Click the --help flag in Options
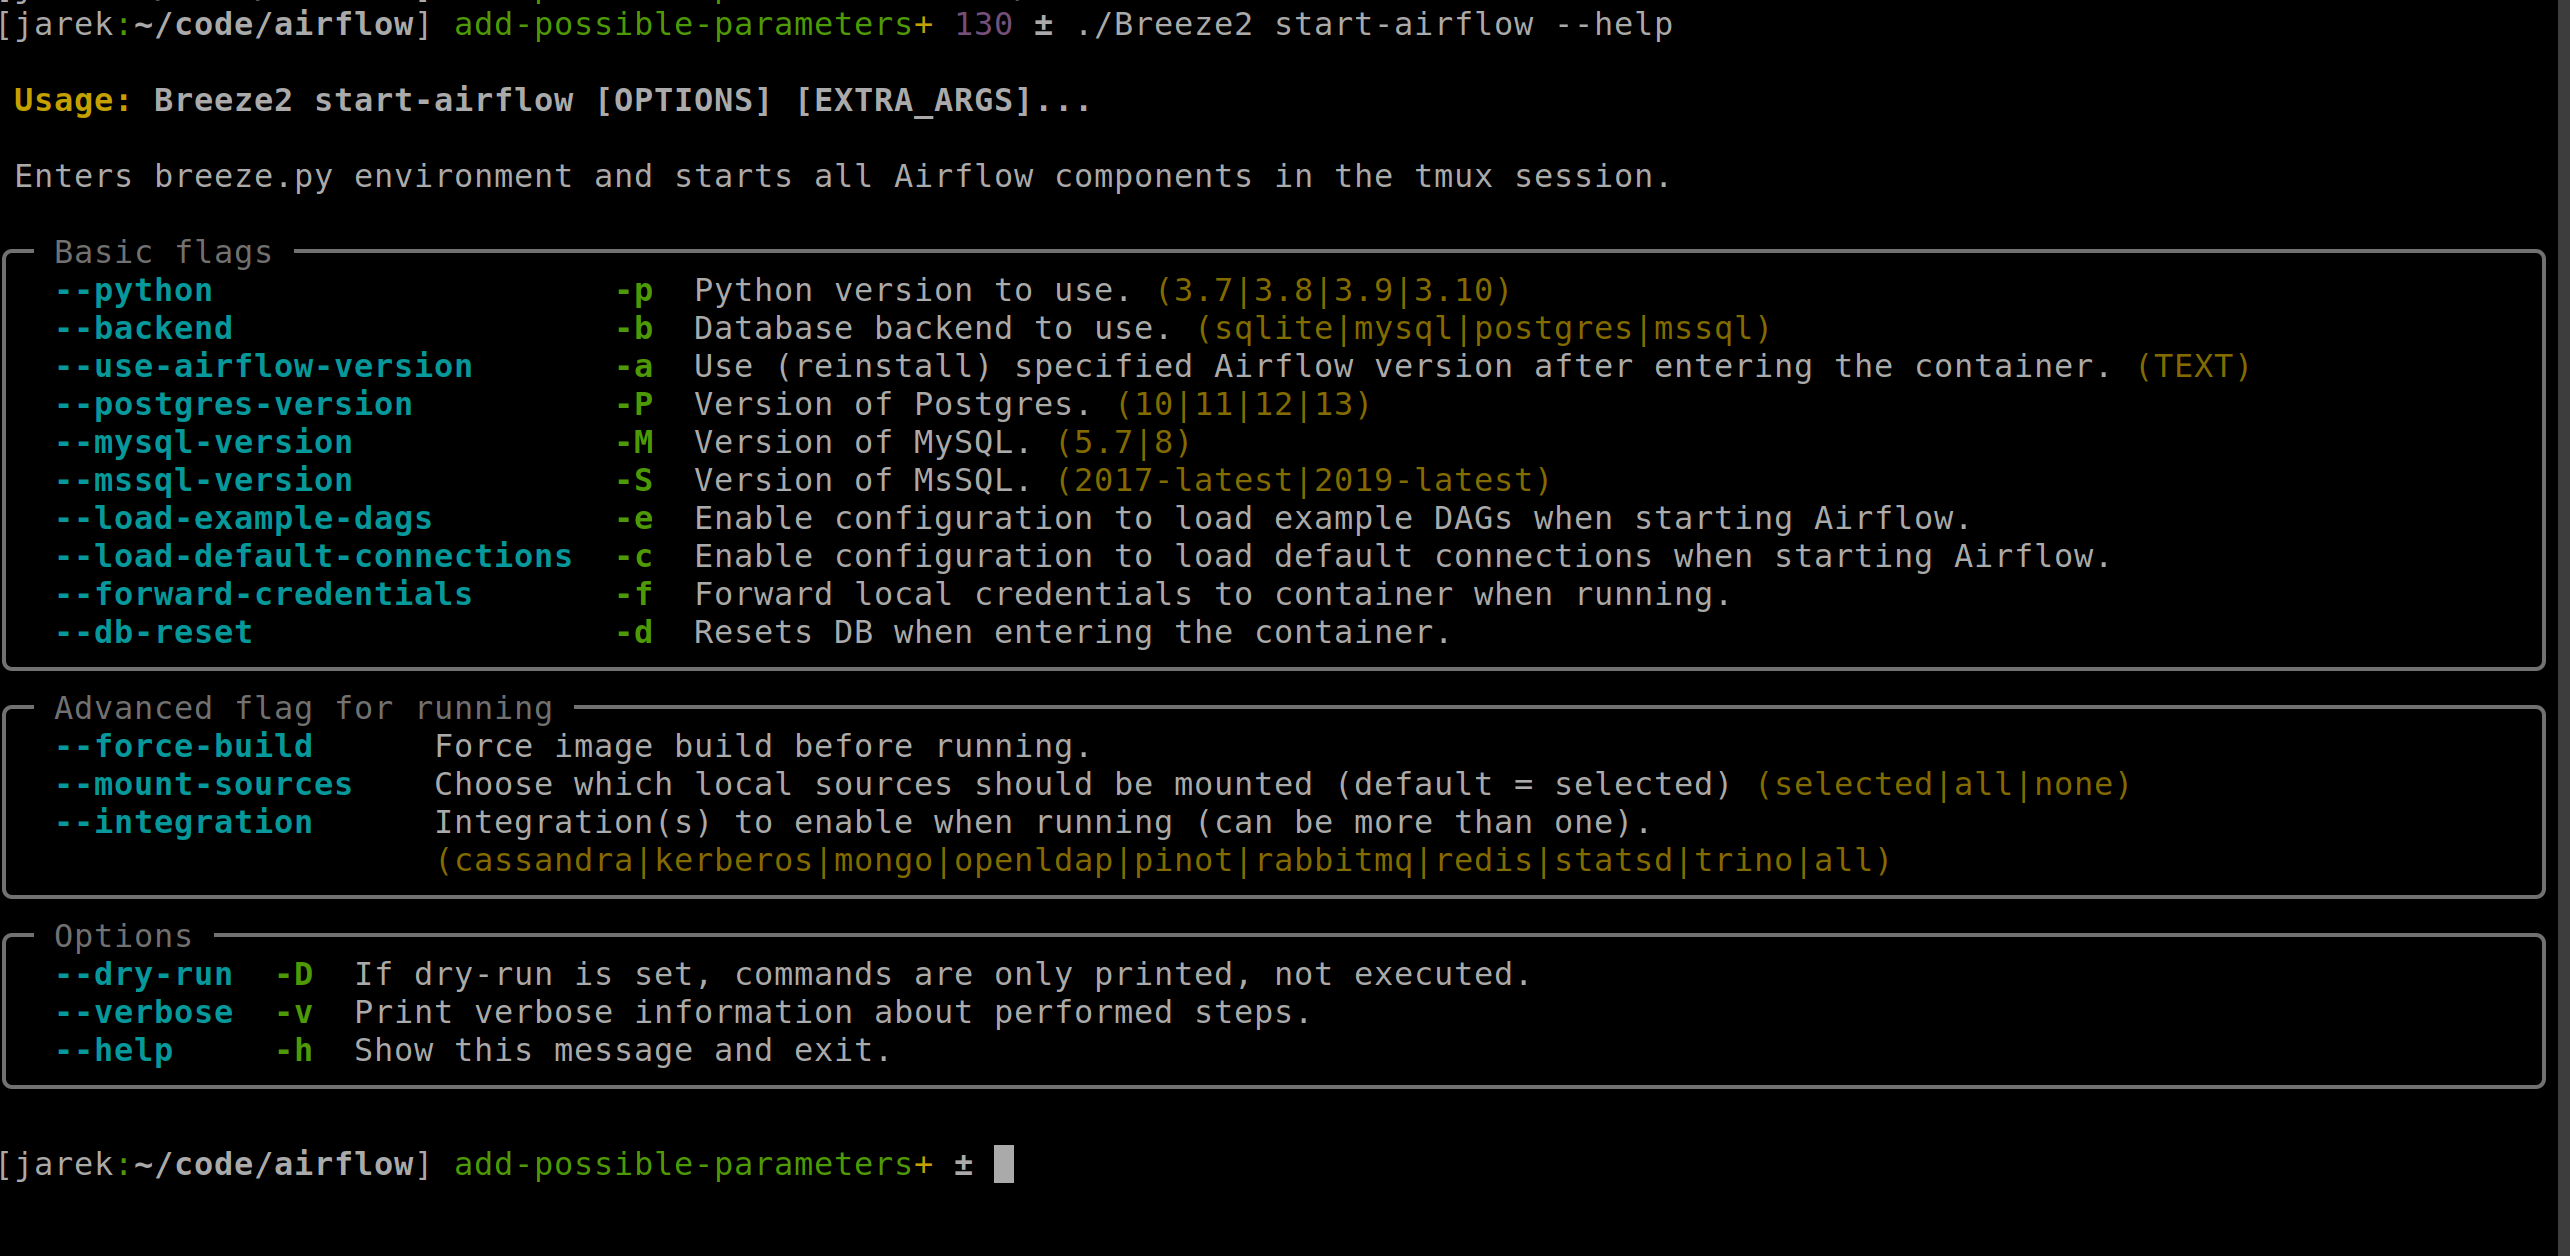This screenshot has width=2570, height=1256. pyautogui.click(x=113, y=1051)
